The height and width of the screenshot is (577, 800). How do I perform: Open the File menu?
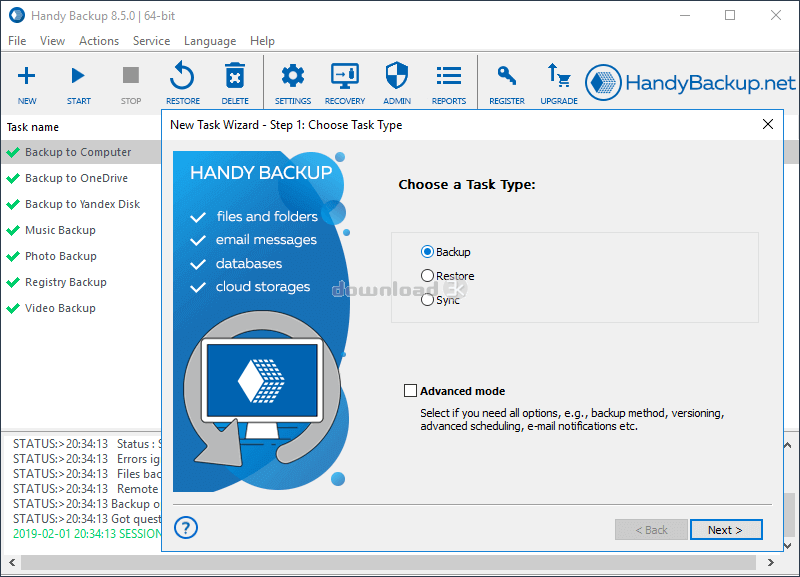click(17, 41)
